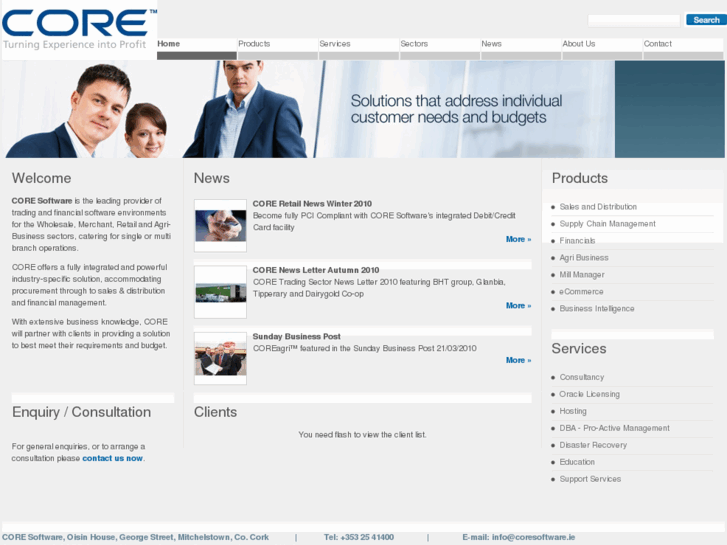
Task: Click More for Sunday Business Post
Action: point(518,360)
